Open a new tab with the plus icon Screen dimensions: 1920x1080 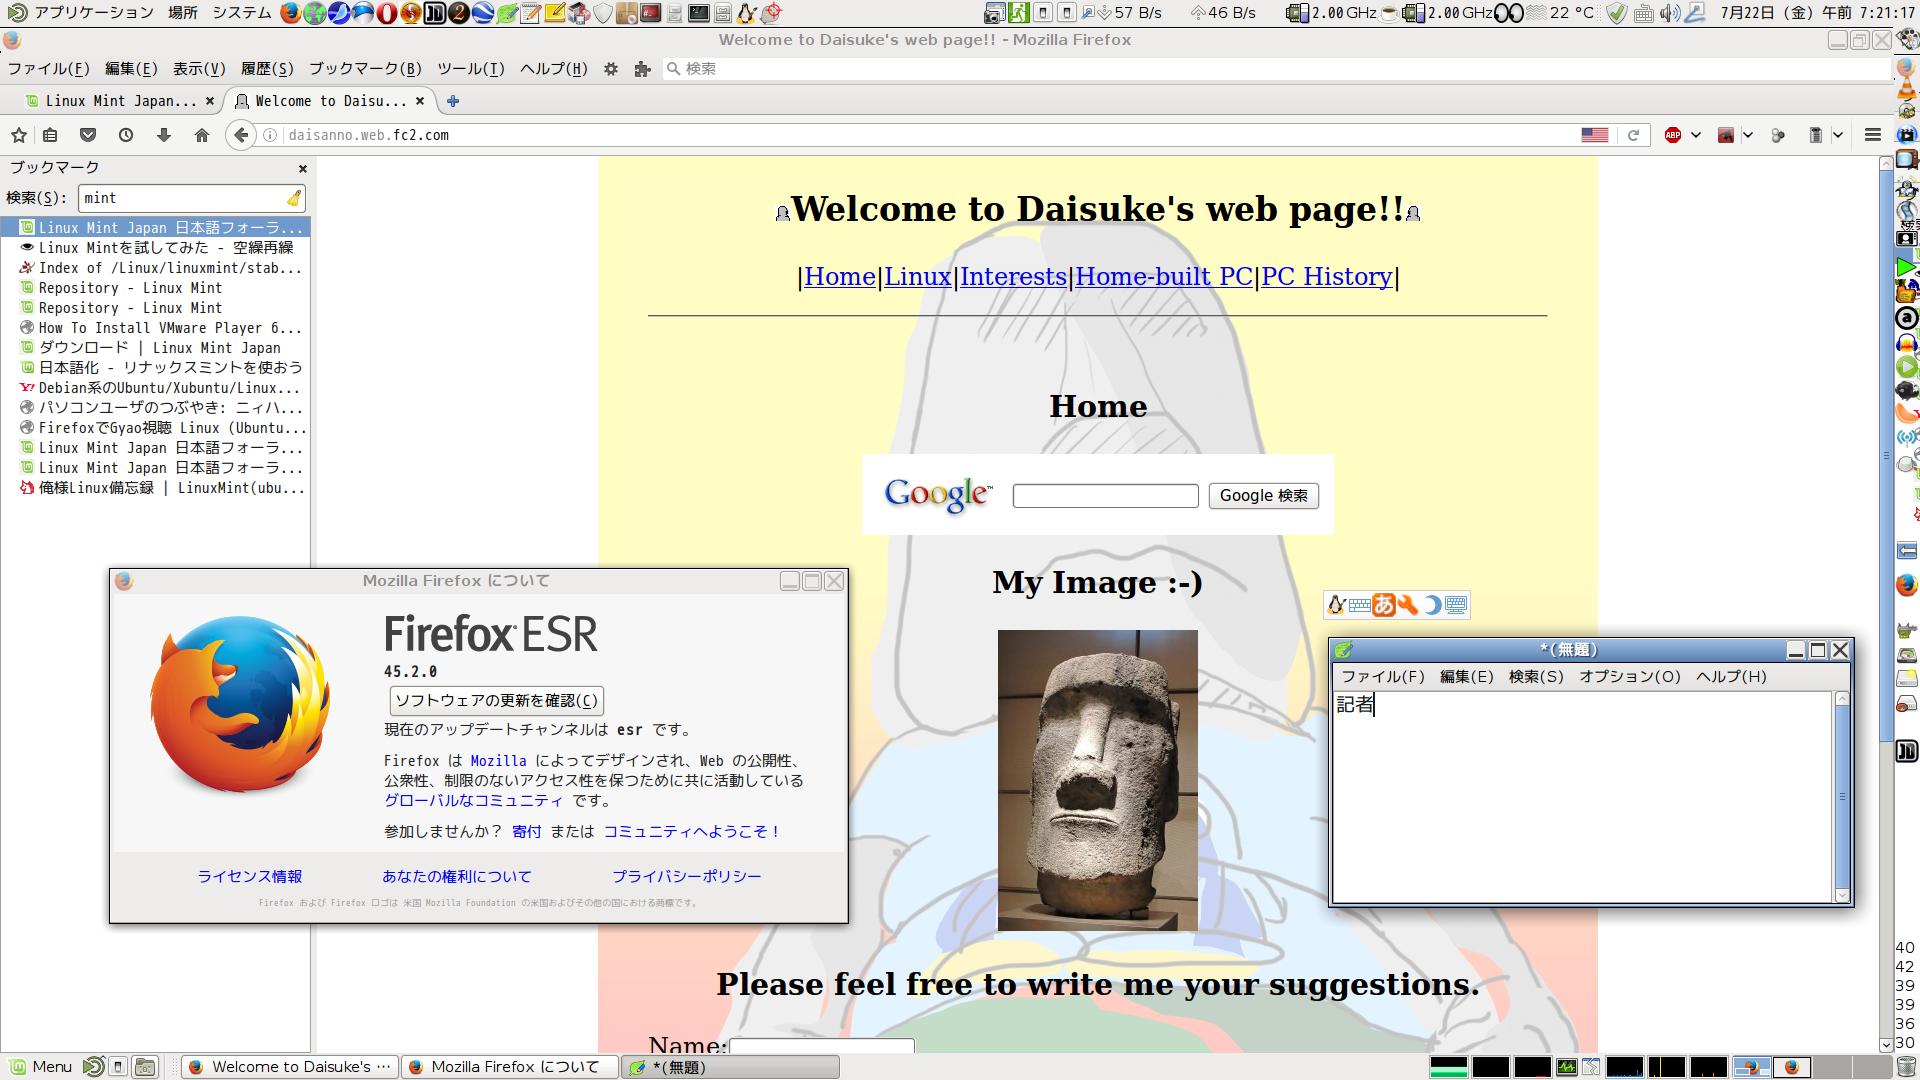(x=453, y=101)
